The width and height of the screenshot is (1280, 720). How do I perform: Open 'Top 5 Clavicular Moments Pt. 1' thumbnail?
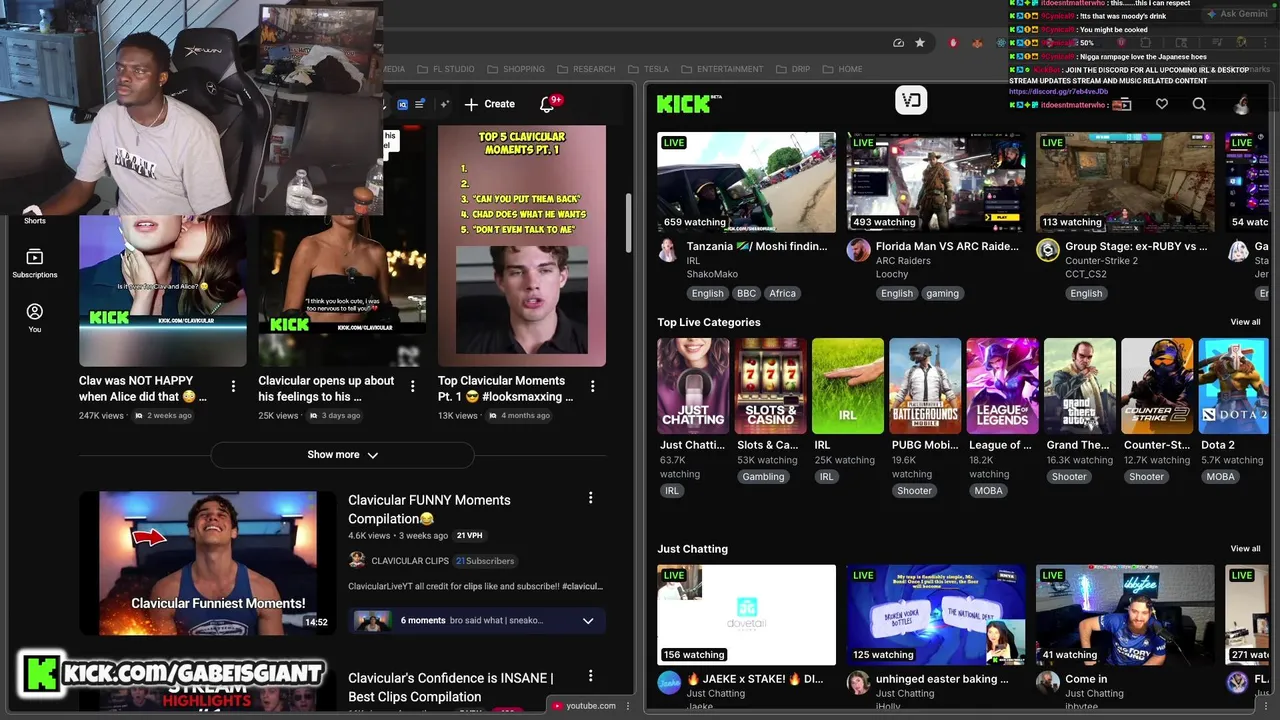tap(522, 246)
